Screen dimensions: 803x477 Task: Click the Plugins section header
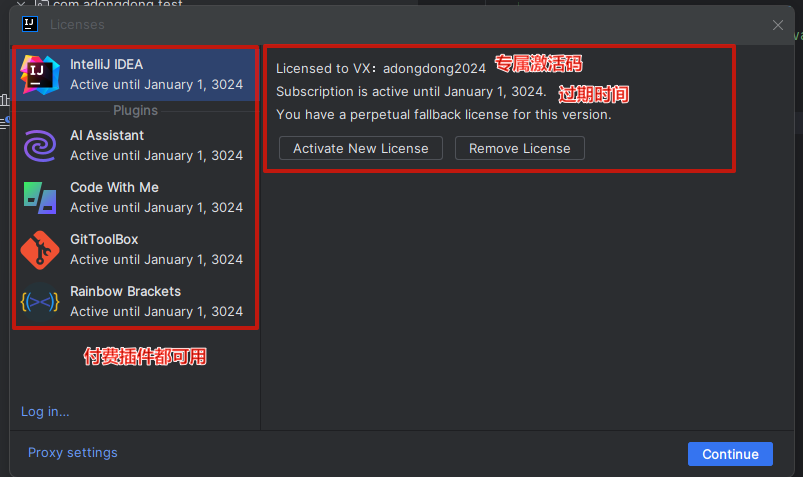[x=135, y=110]
